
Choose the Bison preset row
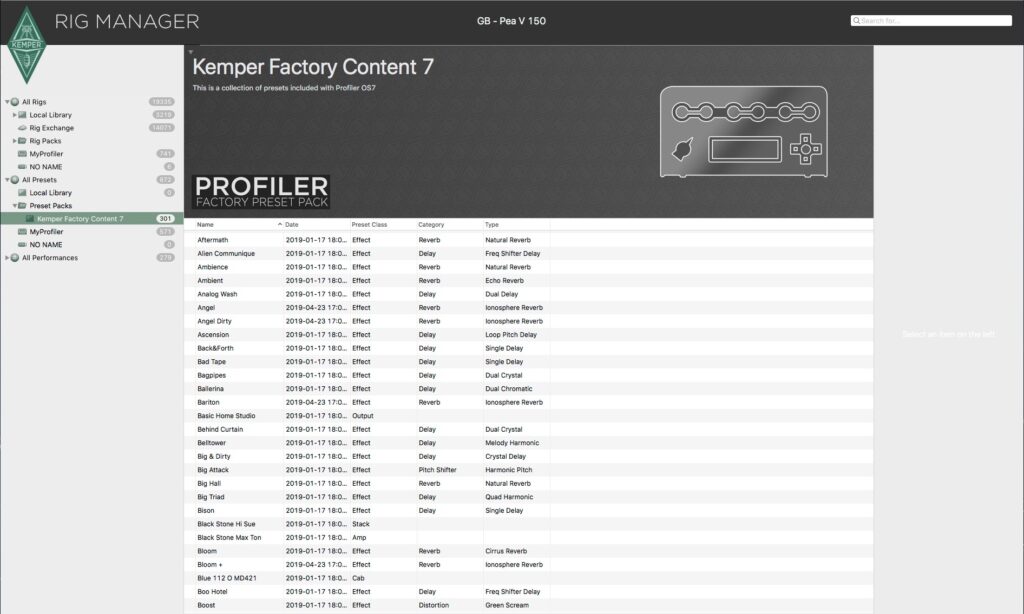528,510
